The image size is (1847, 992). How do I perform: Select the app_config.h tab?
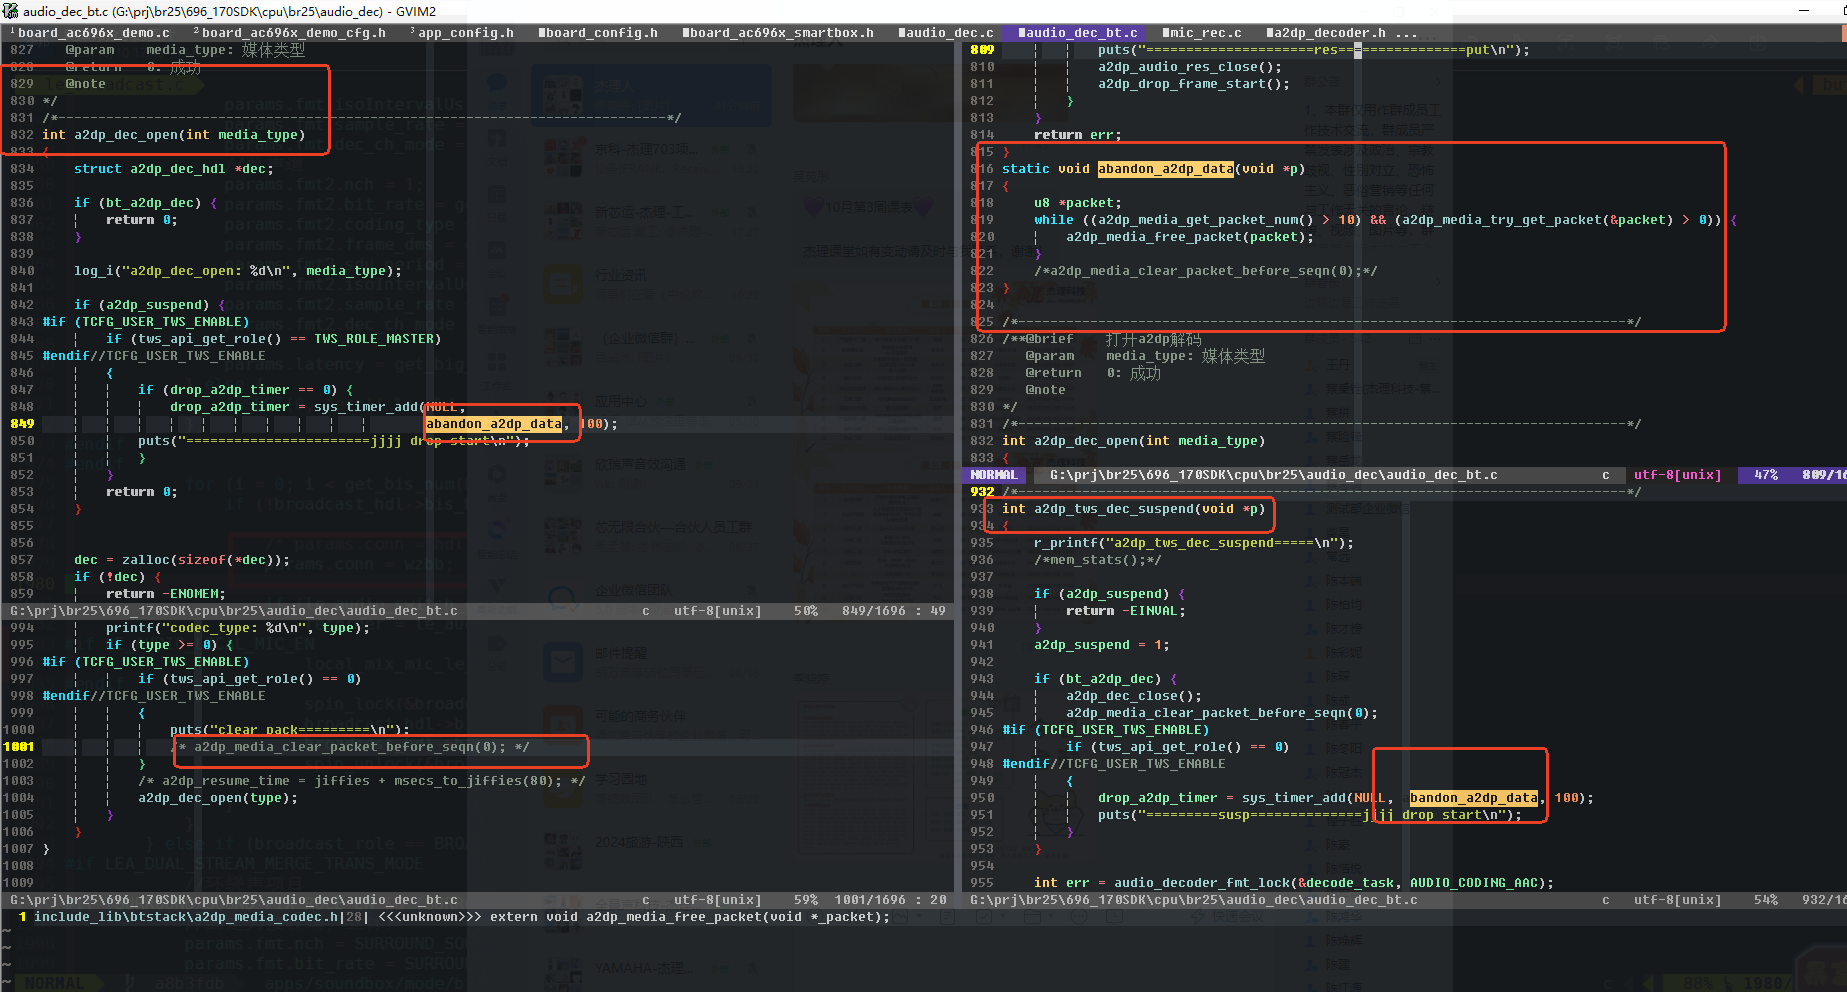click(x=461, y=32)
